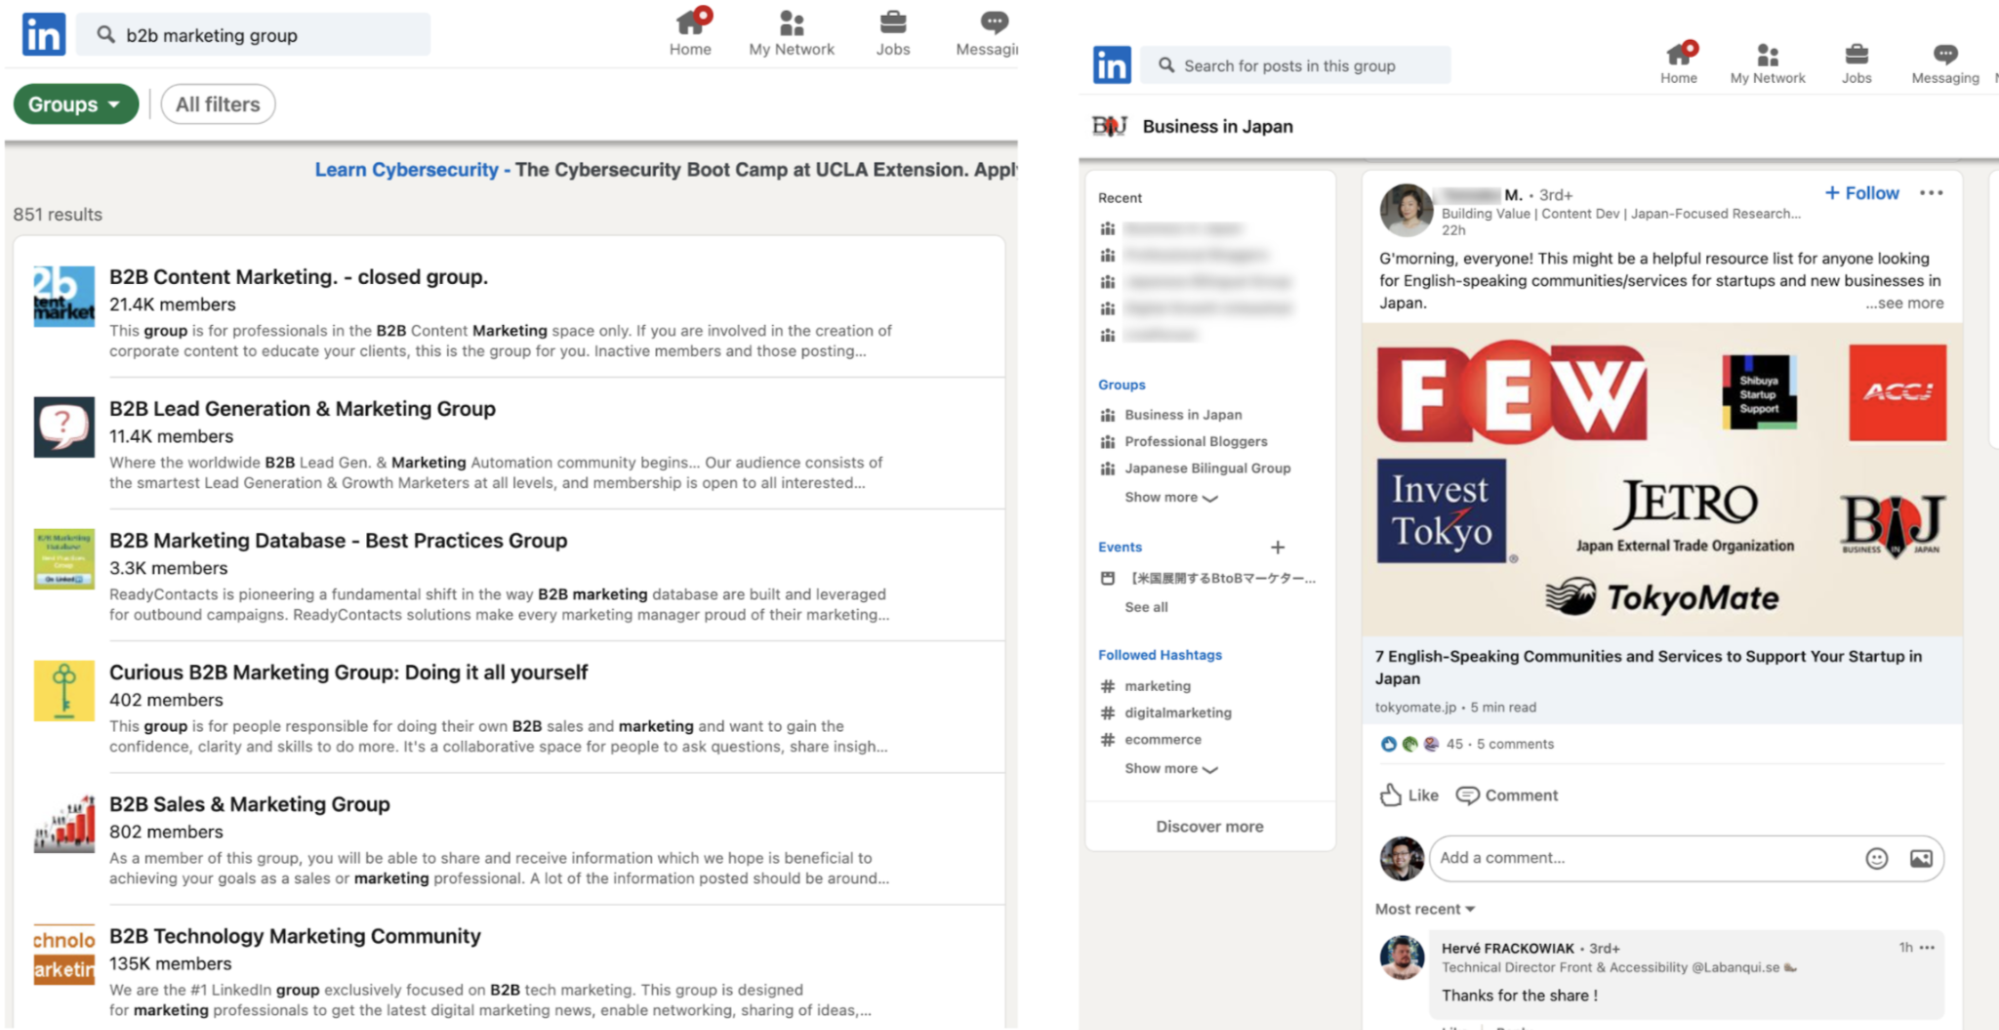Open Messaging in the right window
This screenshot has height=1030, width=1999.
(1945, 64)
